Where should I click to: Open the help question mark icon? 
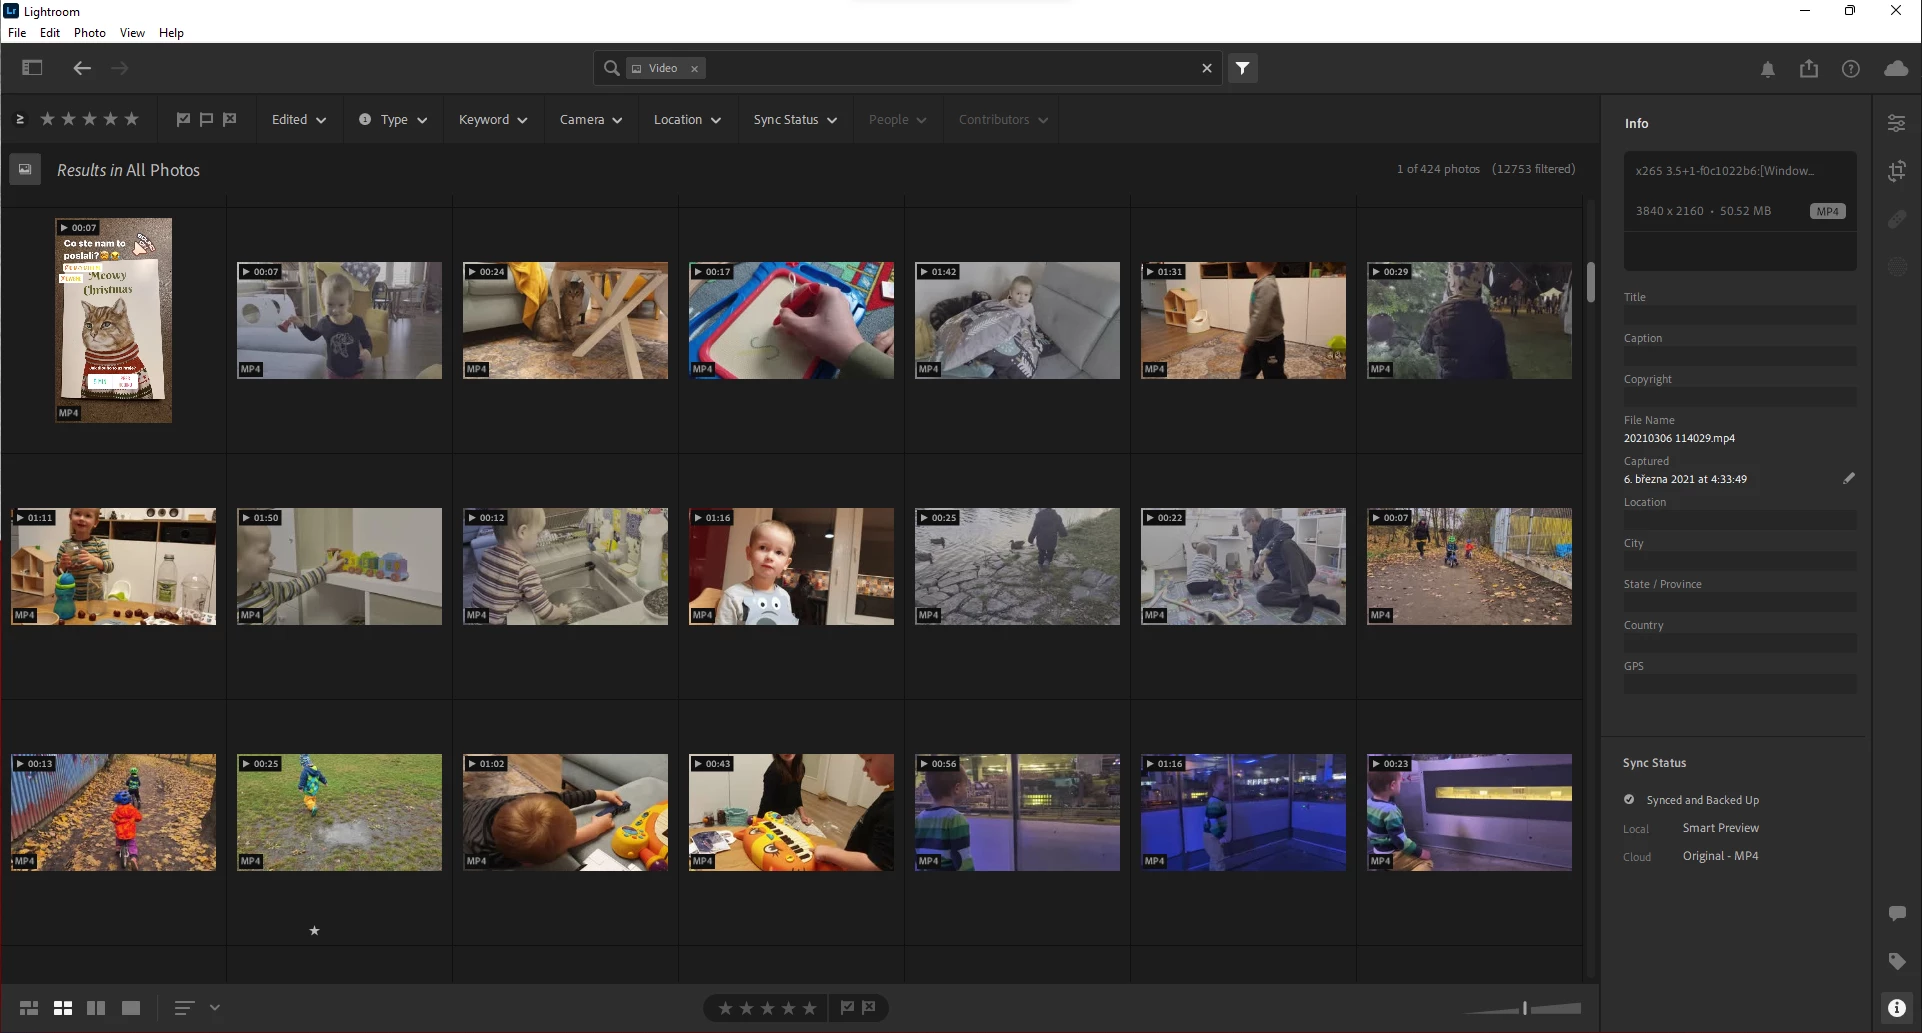1850,69
